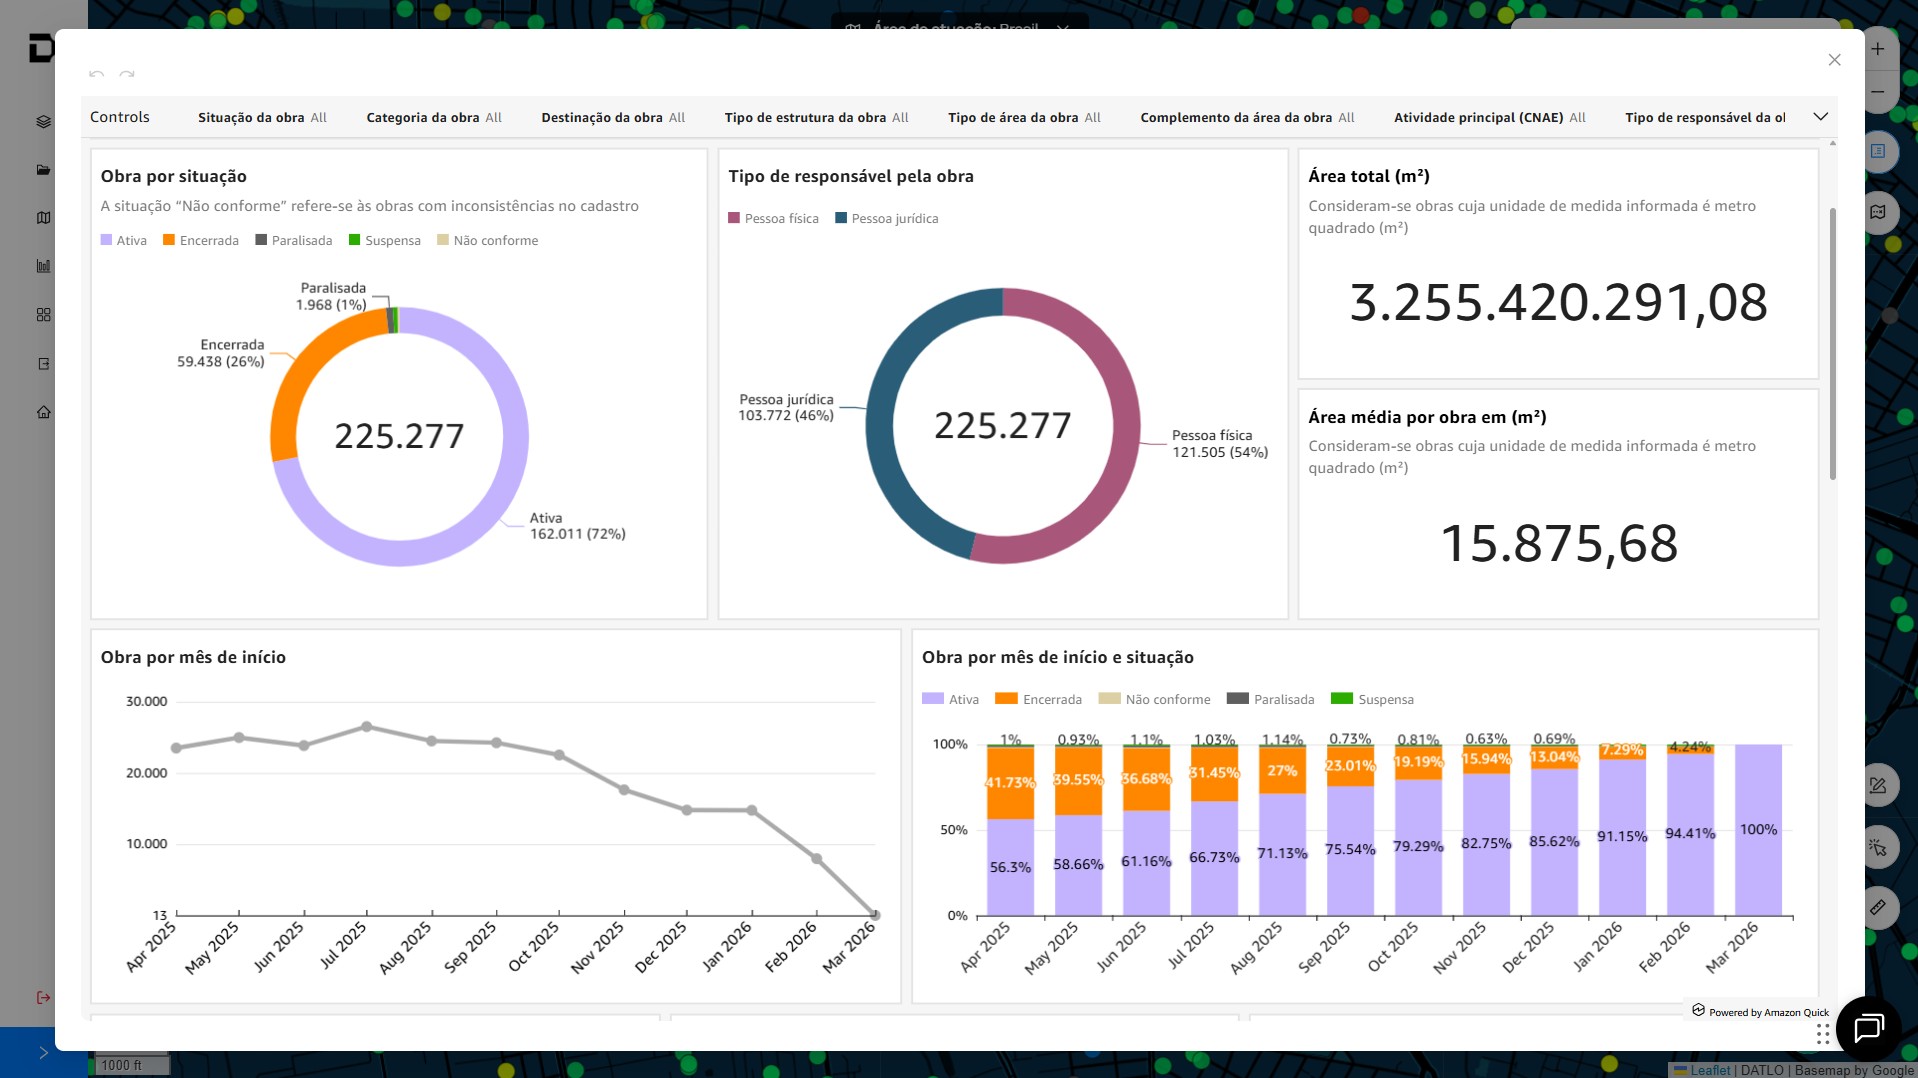Screen dimensions: 1918x1078
Task: Click the undo arrow icon
Action: (96, 74)
